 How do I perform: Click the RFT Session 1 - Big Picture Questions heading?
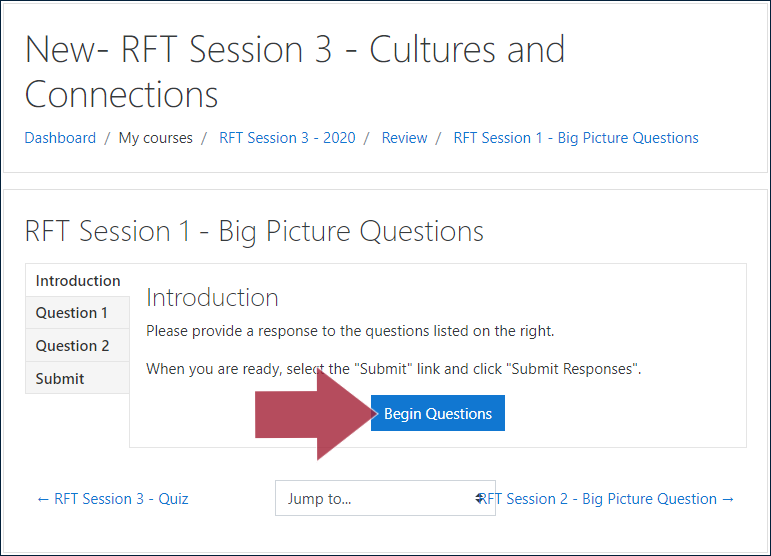click(254, 231)
